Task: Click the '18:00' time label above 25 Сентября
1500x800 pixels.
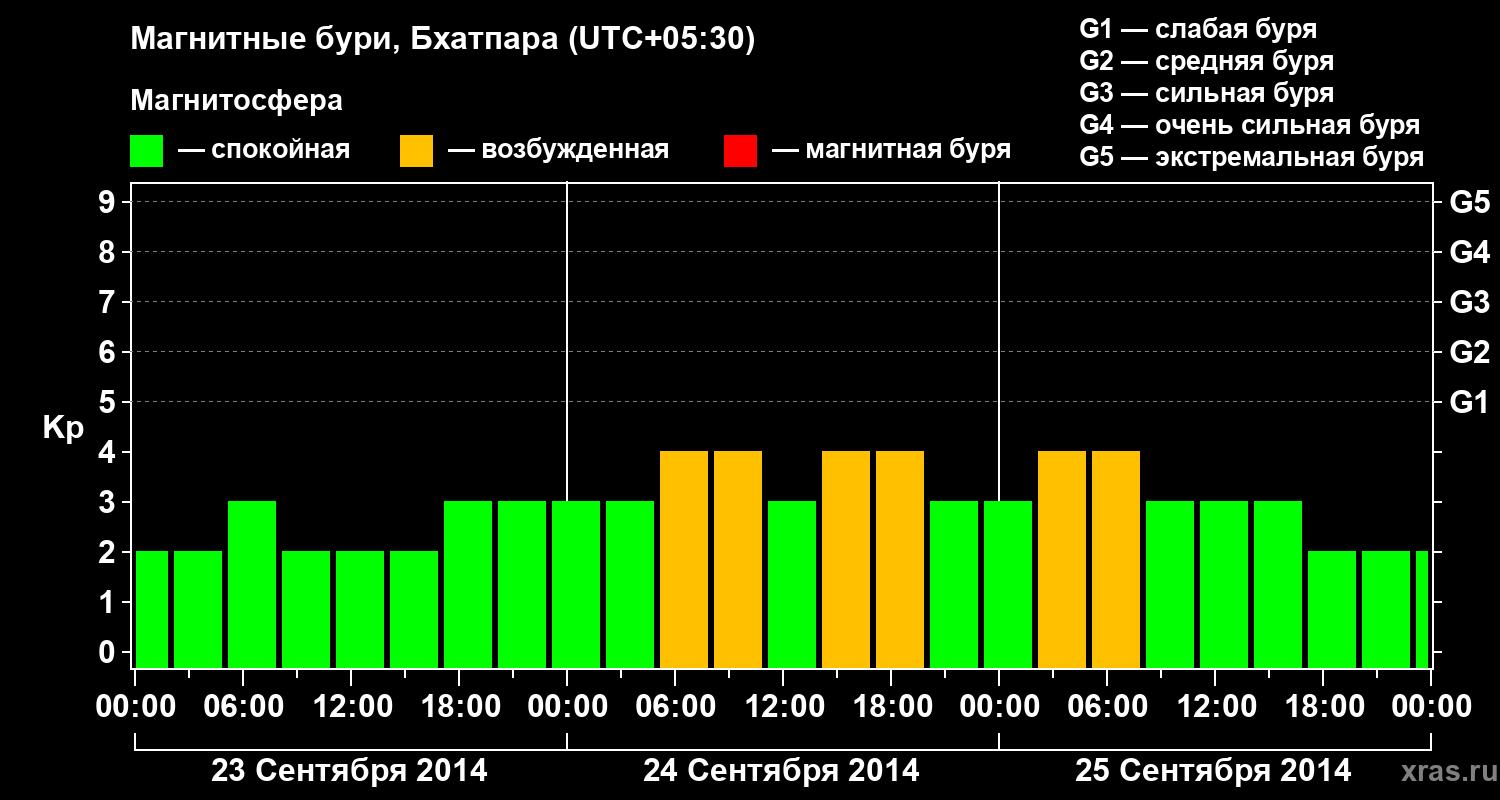Action: [x=1324, y=707]
